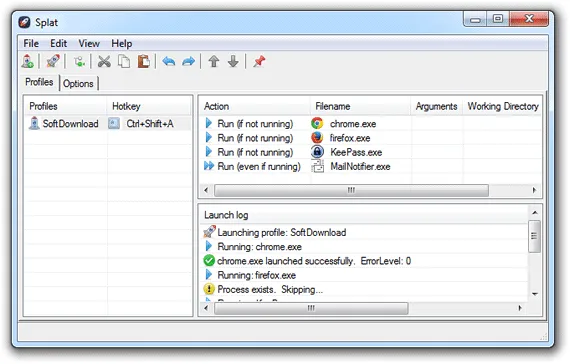Viewport: 570px width, 364px height.
Task: Click right arrow of launch log horizontal scrollbar
Action: coord(520,308)
